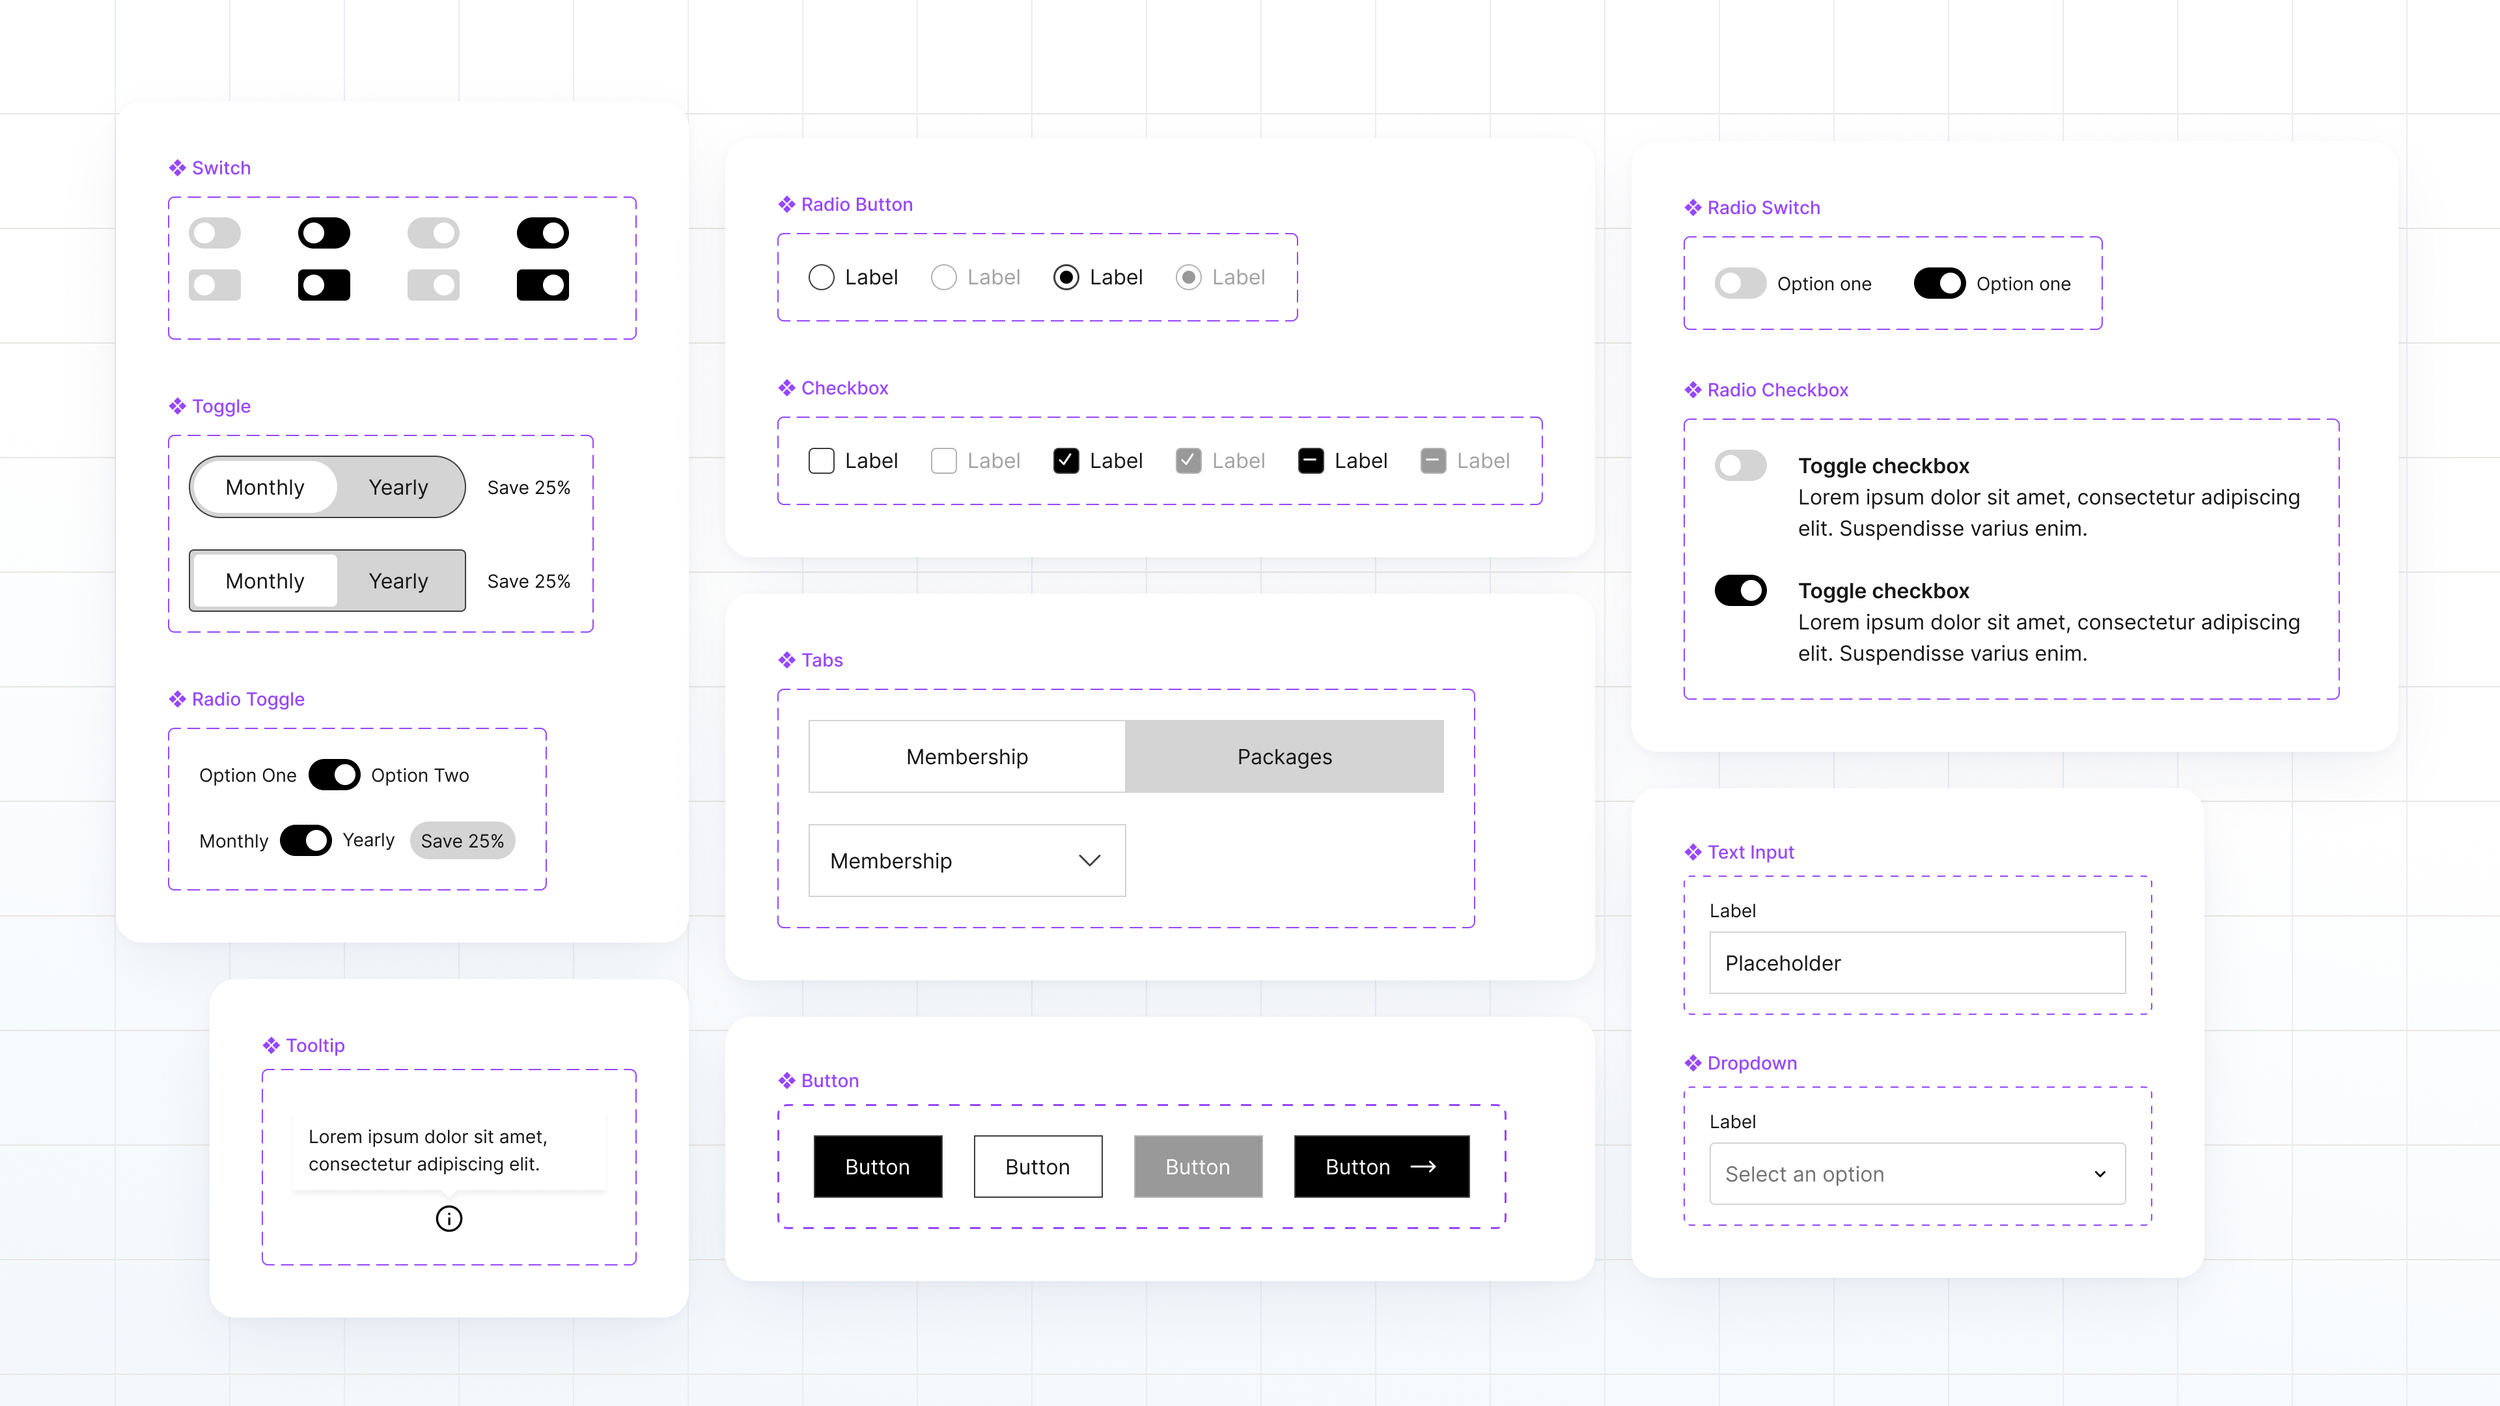Click the outlined white Button
This screenshot has width=2500, height=1406.
coord(1038,1166)
